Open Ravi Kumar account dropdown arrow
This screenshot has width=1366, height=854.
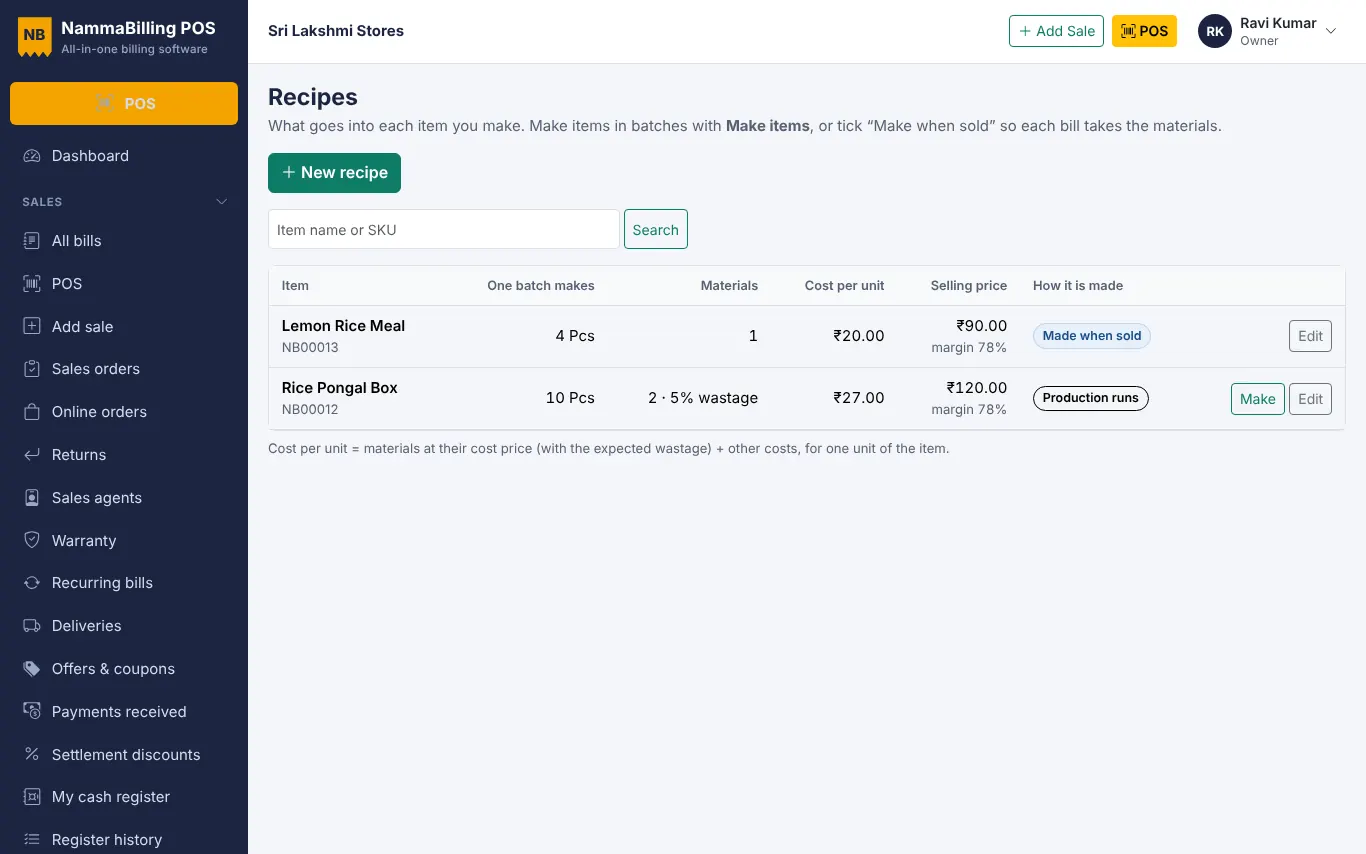coord(1331,31)
